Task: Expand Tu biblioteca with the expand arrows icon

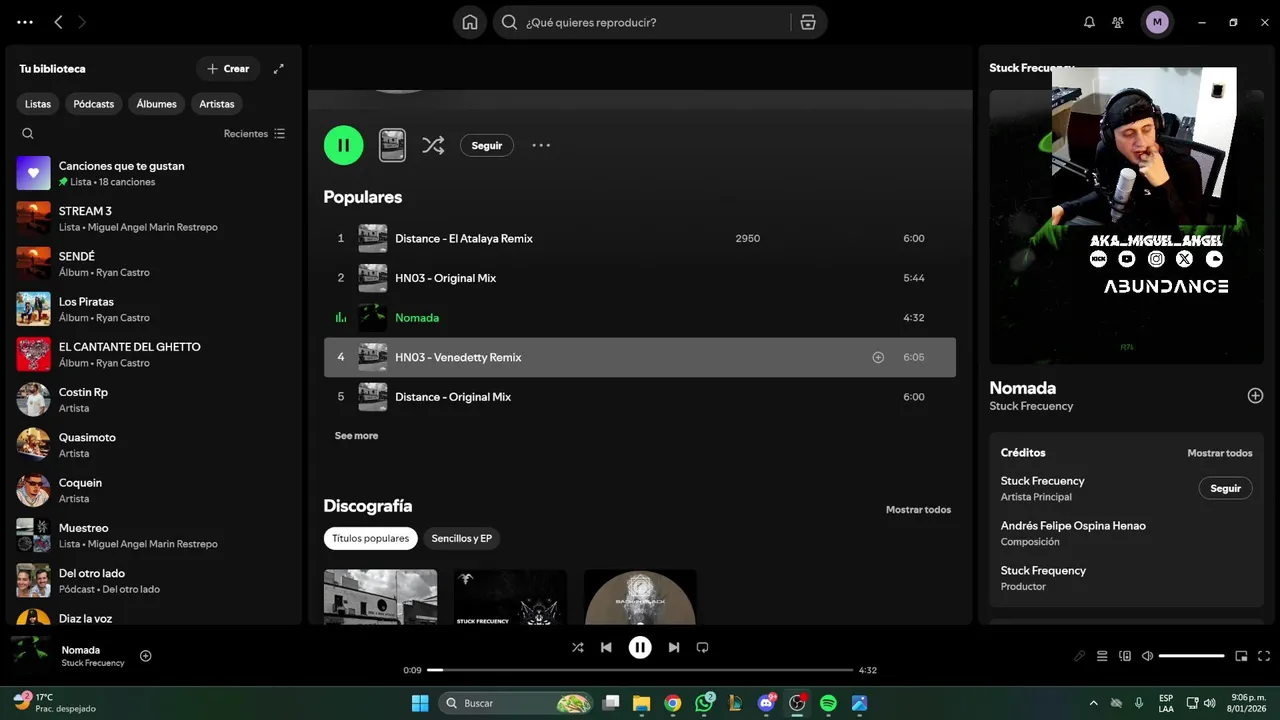Action: 279,69
